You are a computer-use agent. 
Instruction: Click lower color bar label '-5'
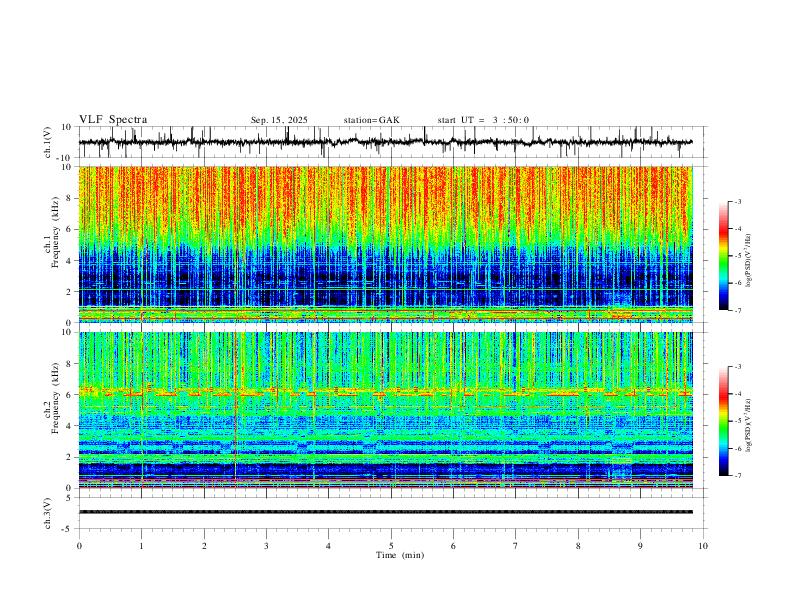tap(738, 421)
